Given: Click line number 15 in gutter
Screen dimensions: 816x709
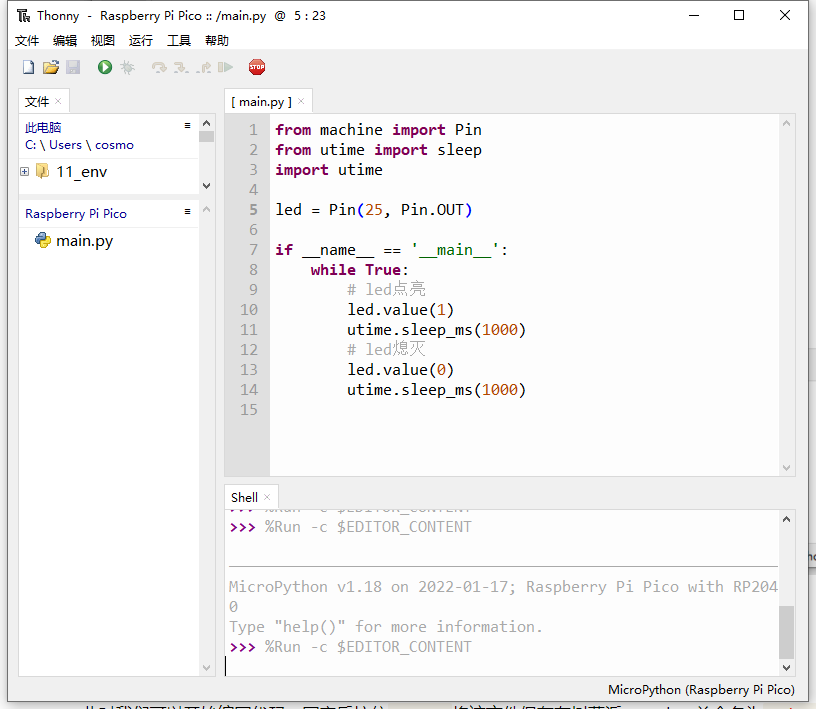Looking at the screenshot, I should pyautogui.click(x=249, y=410).
